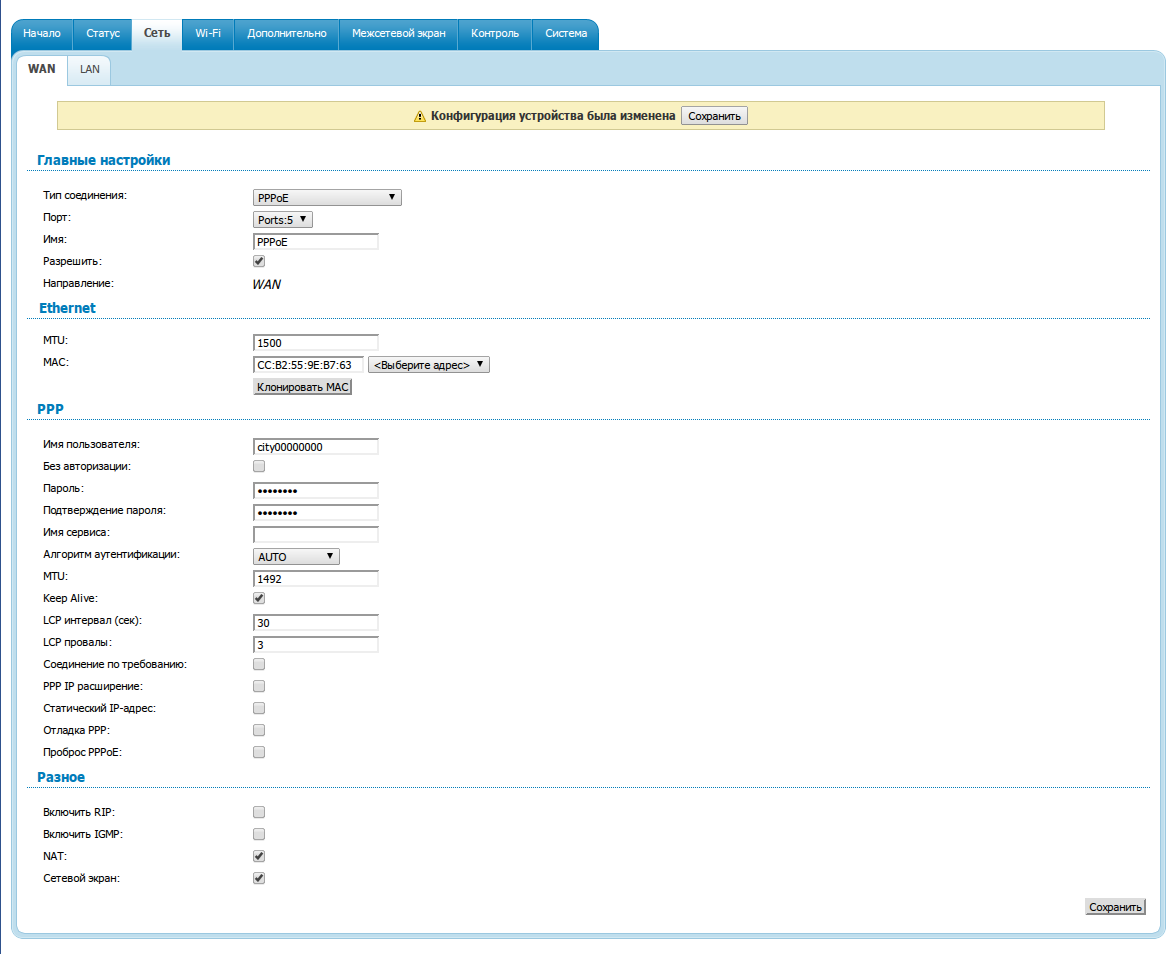Click the Клонировать MAC button
The image size is (1174, 954).
click(x=303, y=386)
